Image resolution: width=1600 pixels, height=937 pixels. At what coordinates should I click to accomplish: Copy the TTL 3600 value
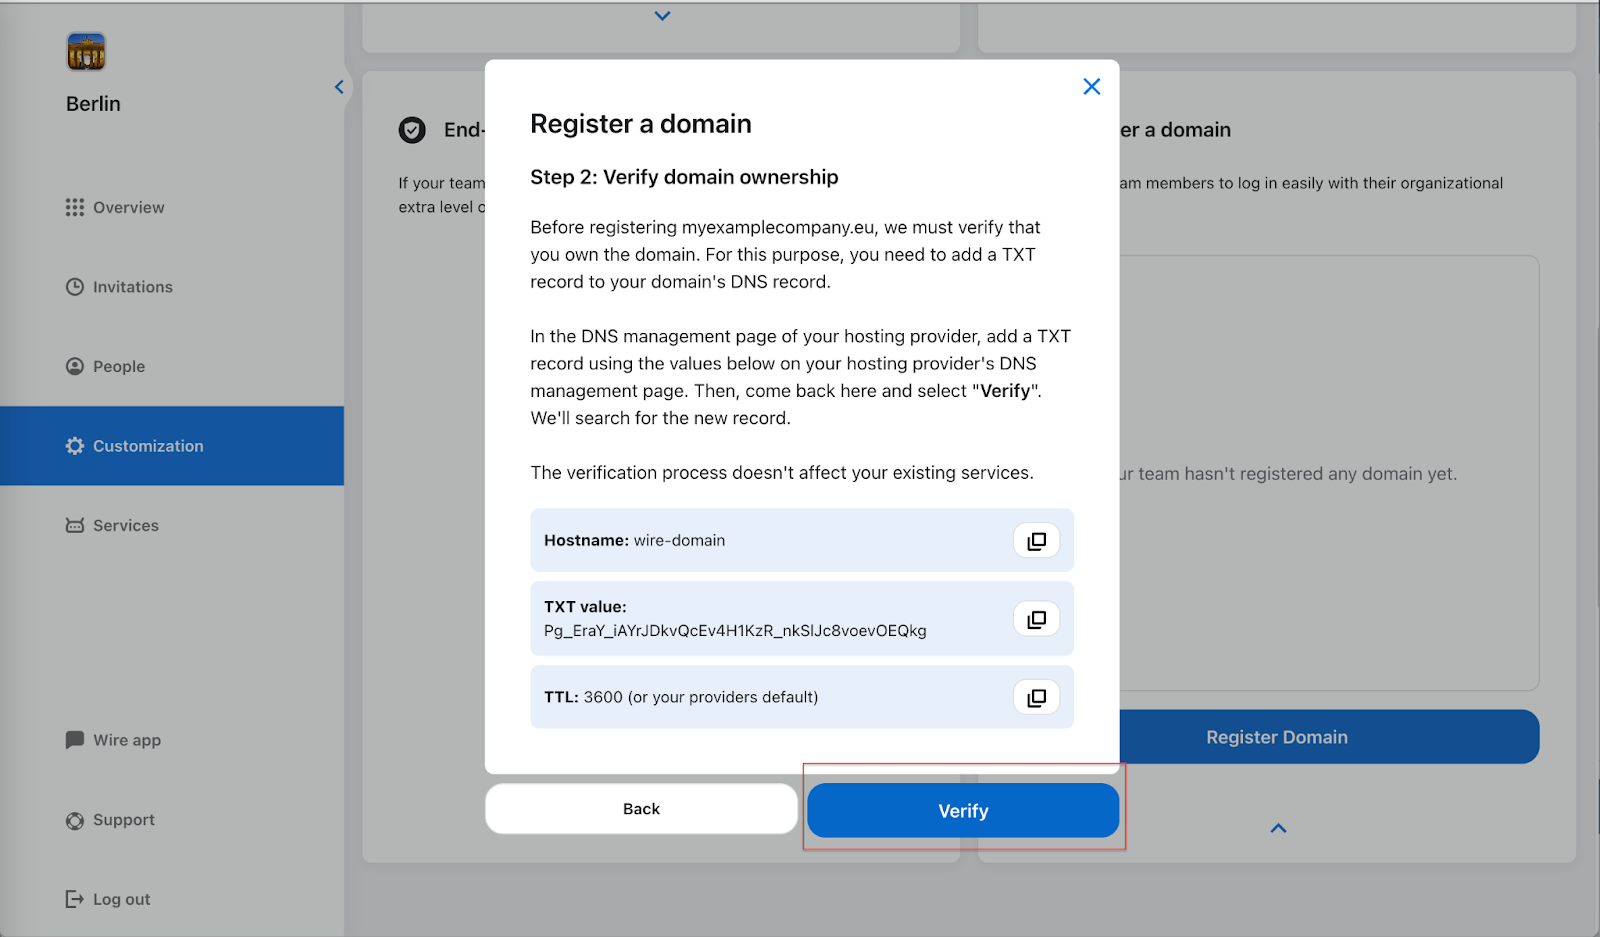pos(1036,697)
